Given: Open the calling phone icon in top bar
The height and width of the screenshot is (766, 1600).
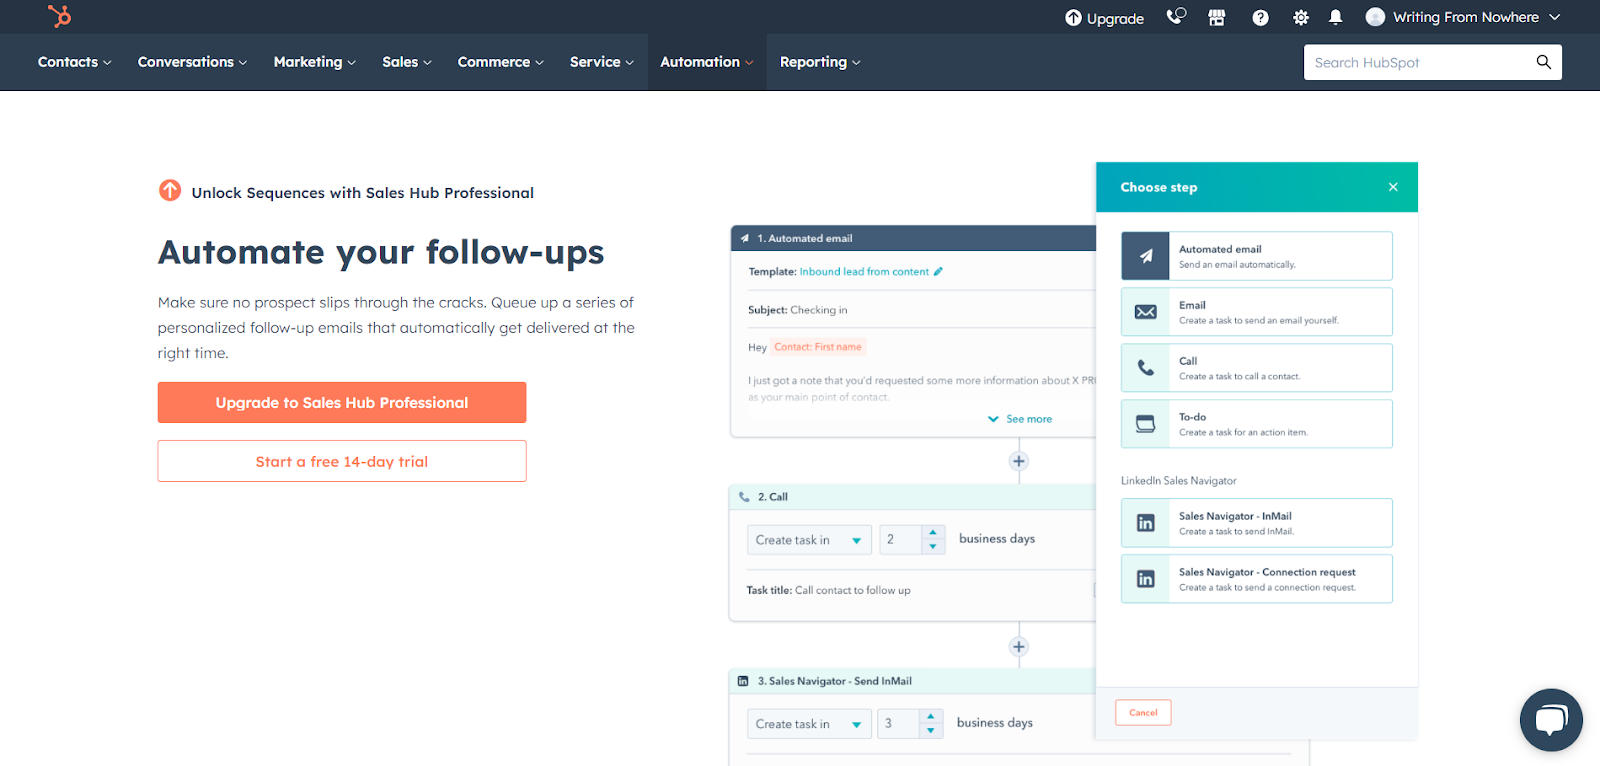Looking at the screenshot, I should tap(1176, 17).
